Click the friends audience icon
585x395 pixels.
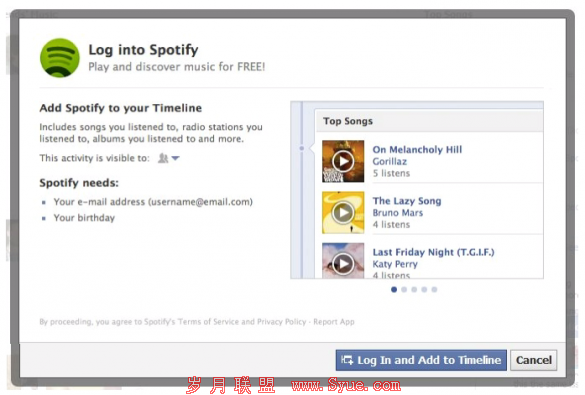[163, 158]
